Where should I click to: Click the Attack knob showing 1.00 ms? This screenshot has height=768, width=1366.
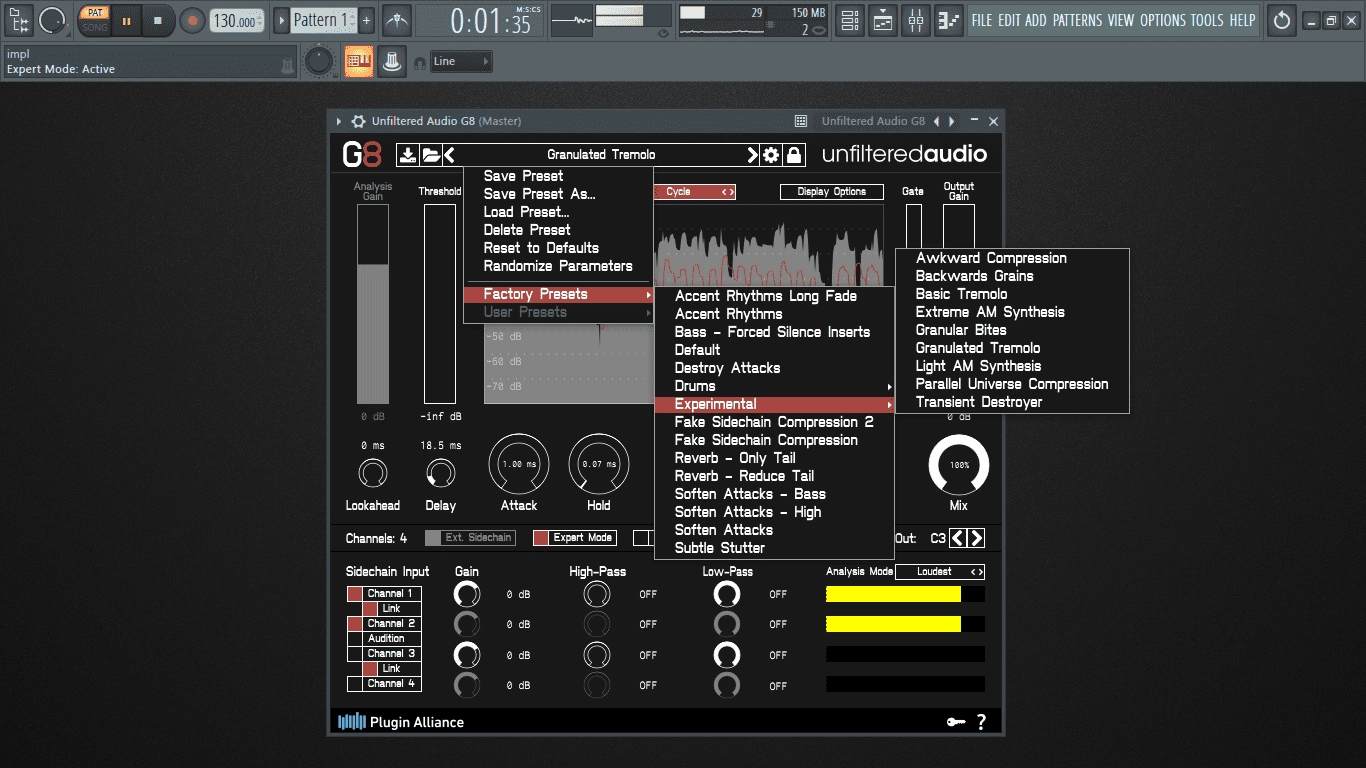(x=519, y=465)
